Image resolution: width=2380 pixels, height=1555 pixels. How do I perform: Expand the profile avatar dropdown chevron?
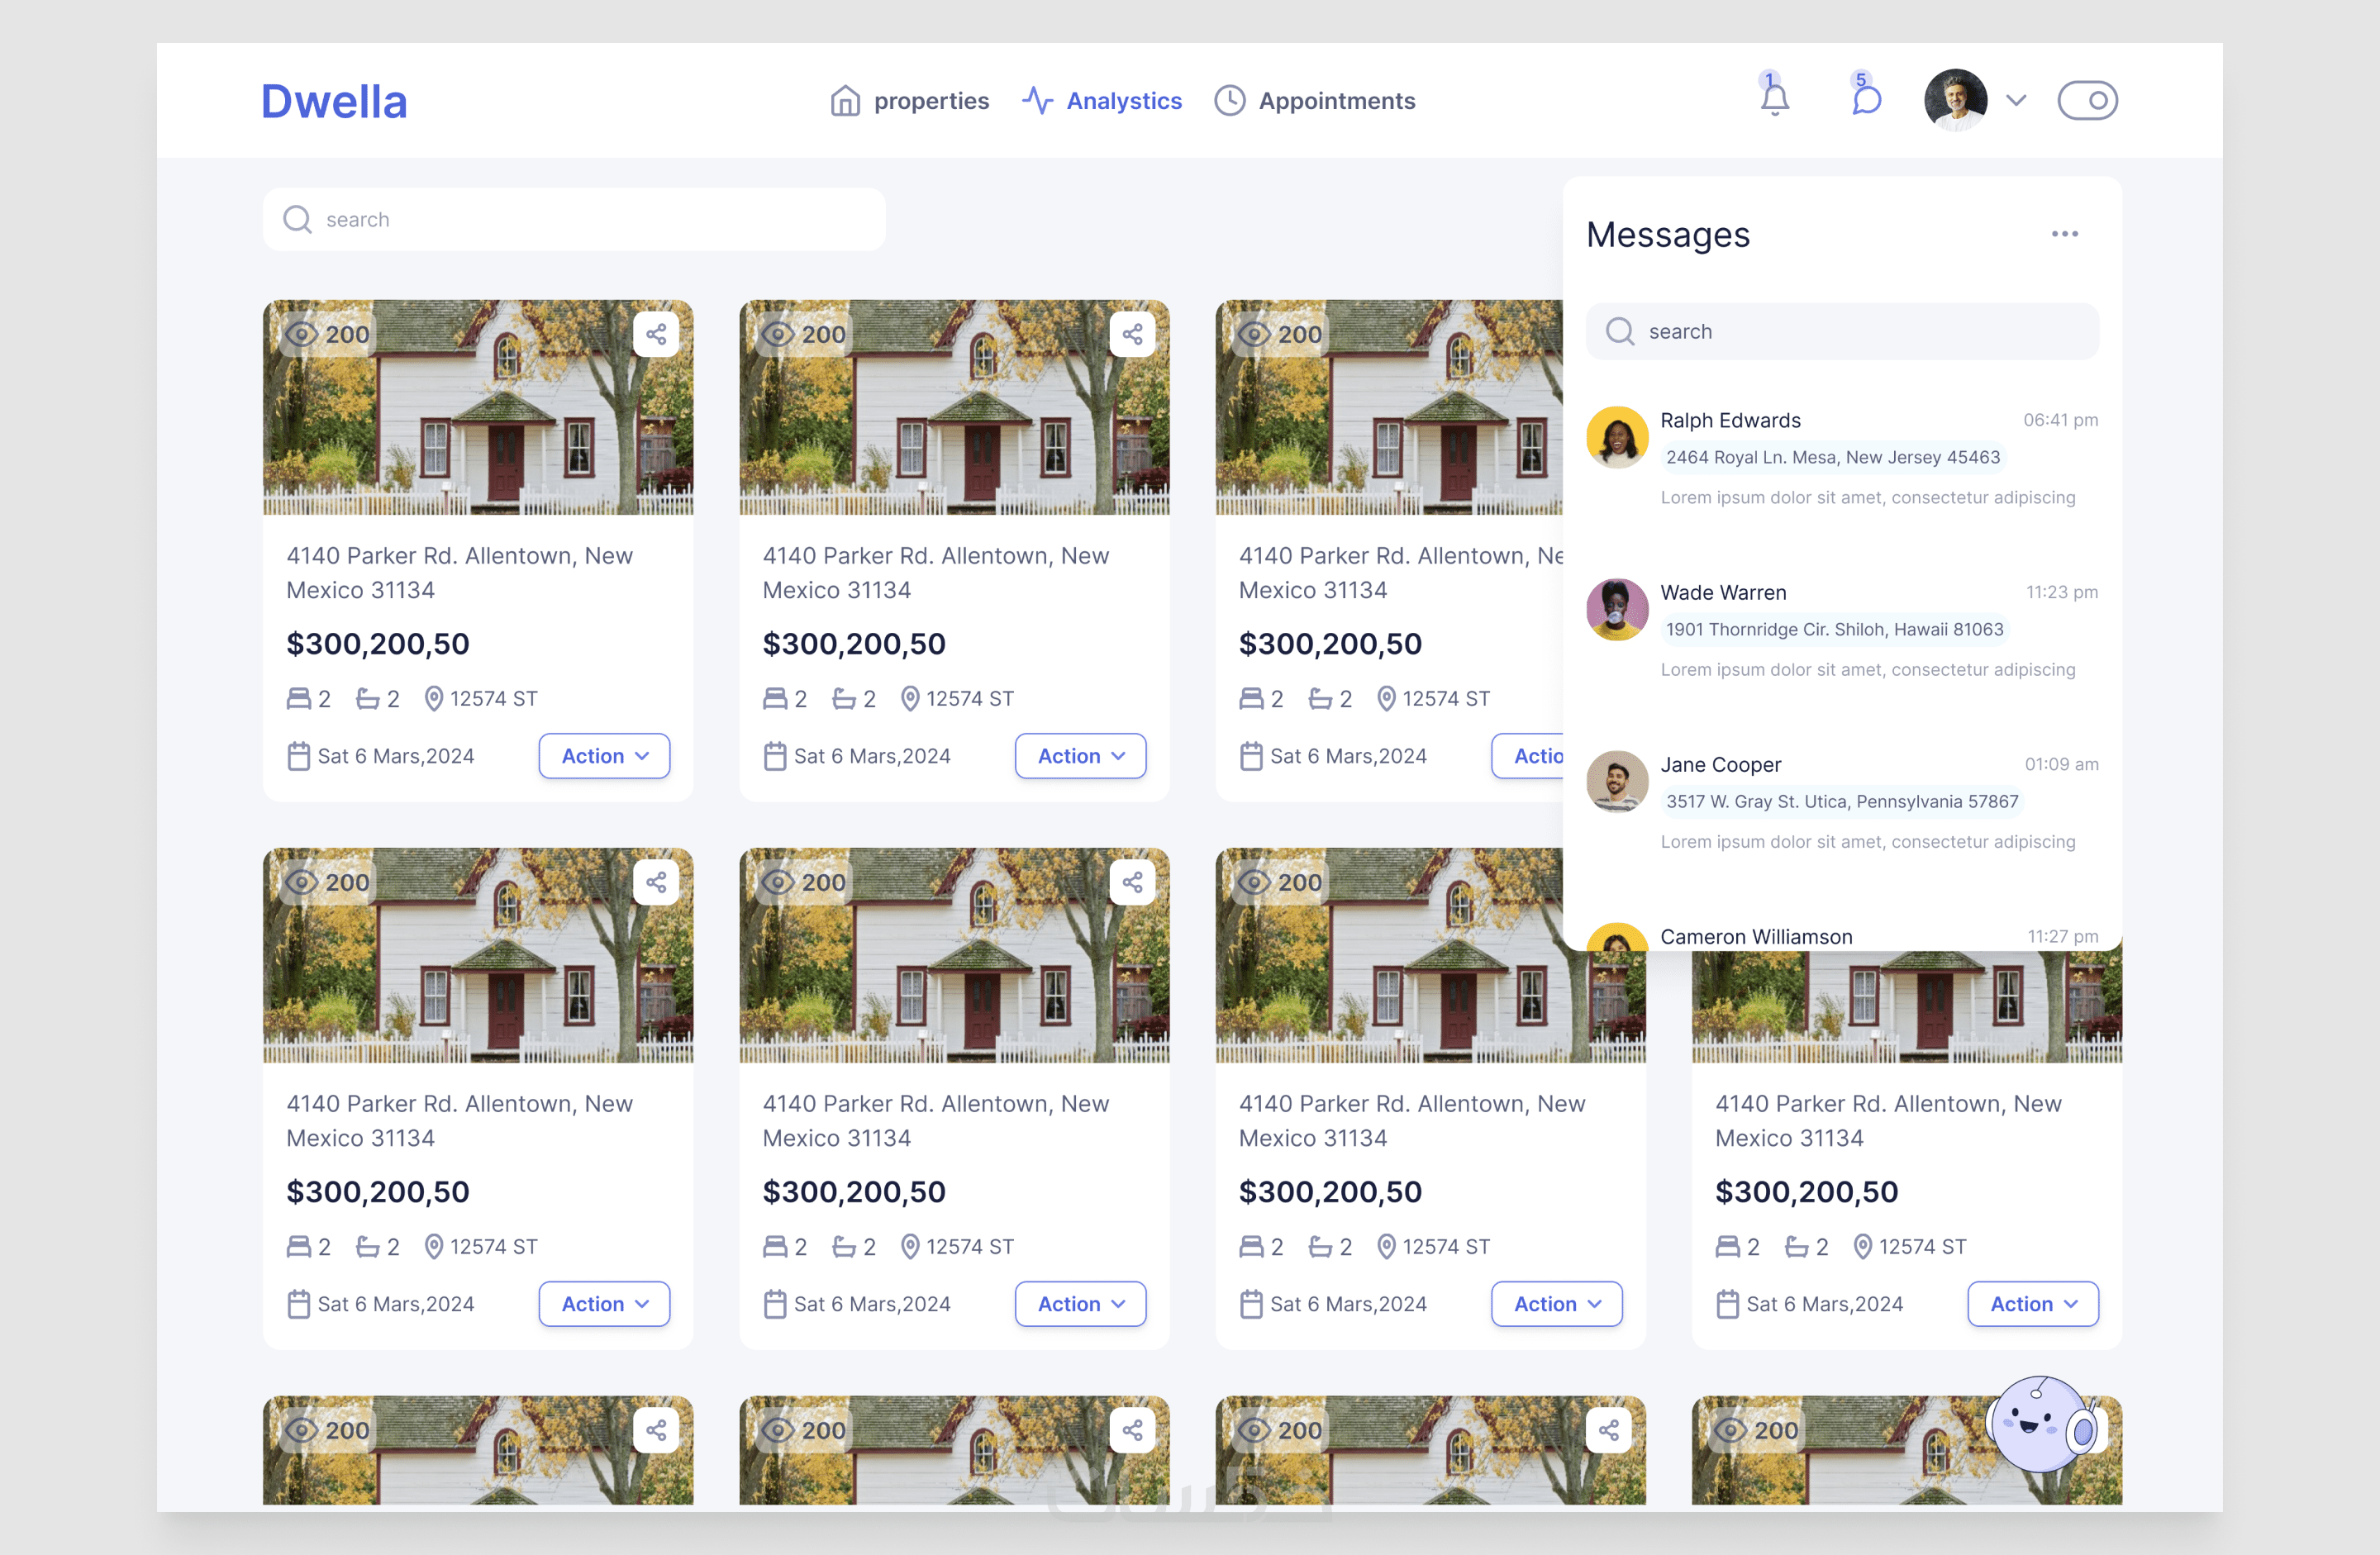click(2016, 100)
